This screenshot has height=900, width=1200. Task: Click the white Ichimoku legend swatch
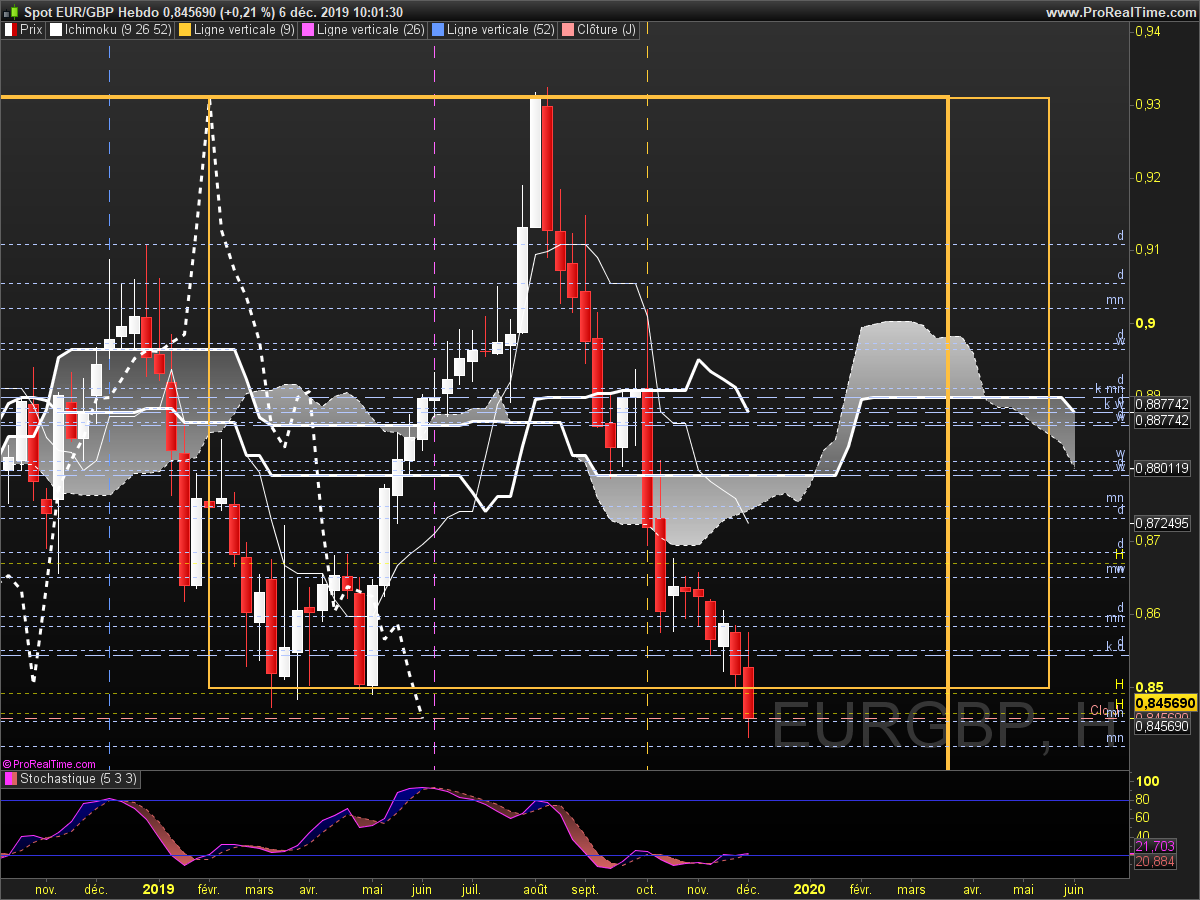coord(56,30)
